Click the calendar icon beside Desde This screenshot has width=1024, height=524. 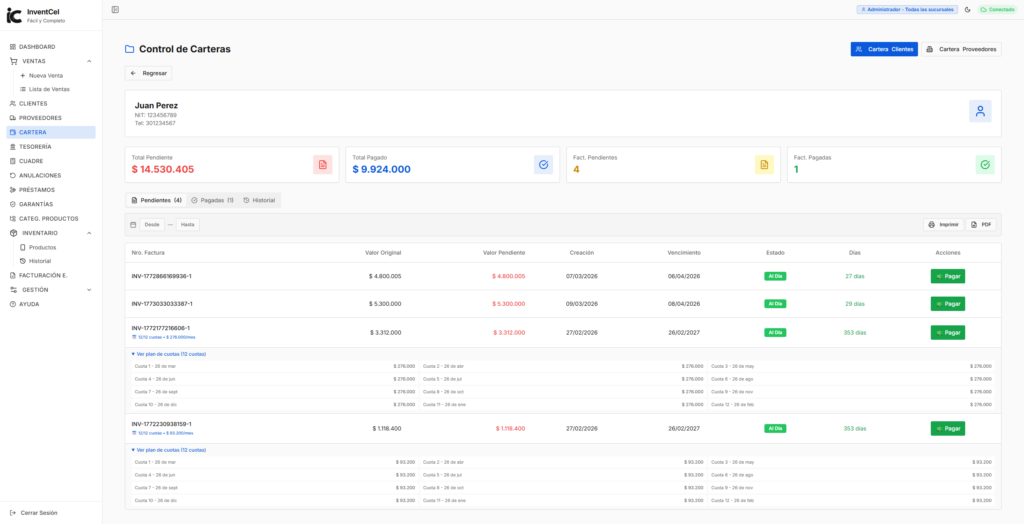(x=133, y=225)
